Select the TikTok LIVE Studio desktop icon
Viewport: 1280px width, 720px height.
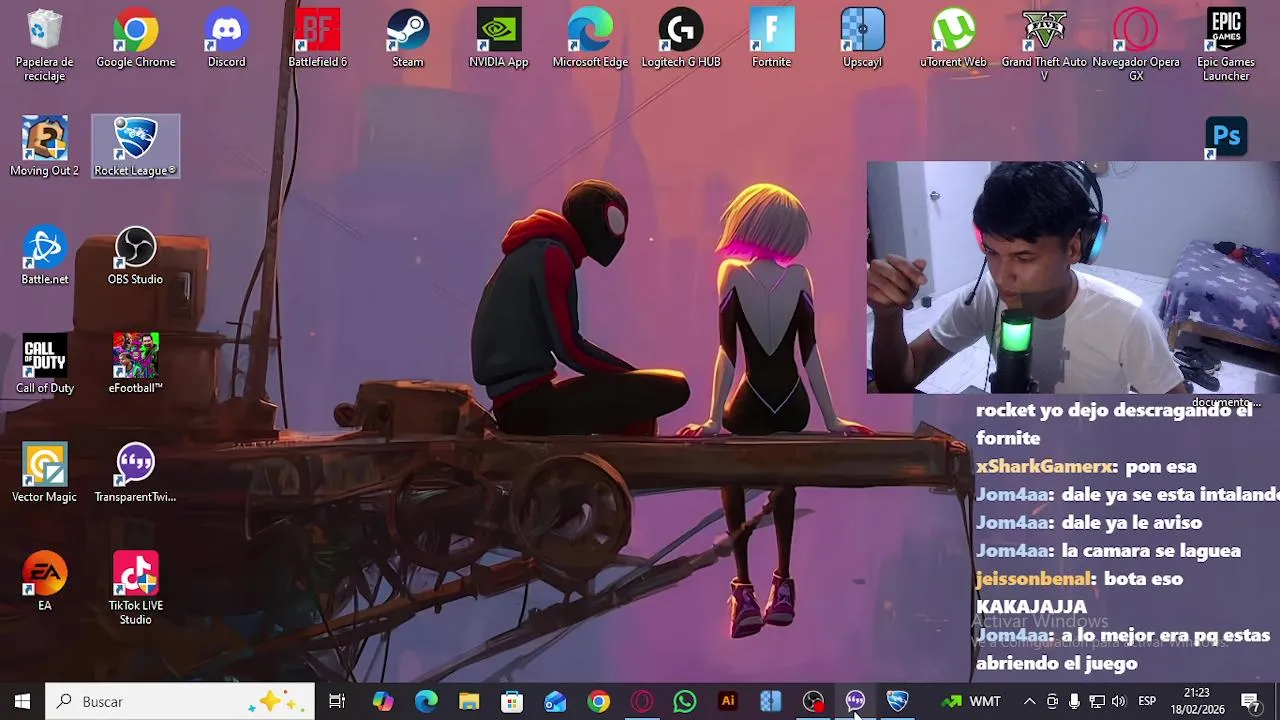pyautogui.click(x=135, y=589)
